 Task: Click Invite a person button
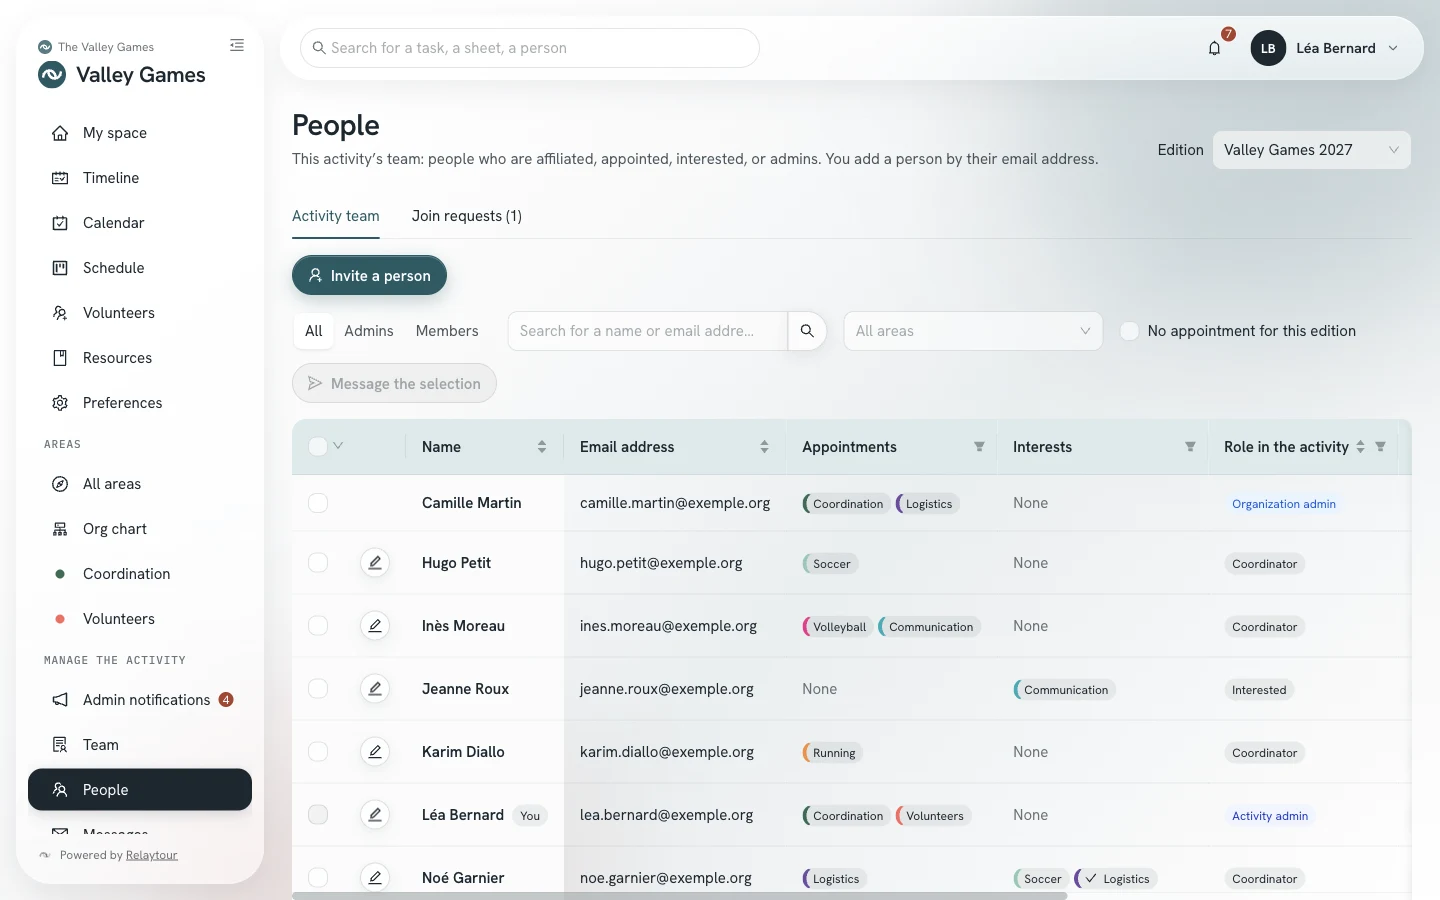(x=369, y=276)
